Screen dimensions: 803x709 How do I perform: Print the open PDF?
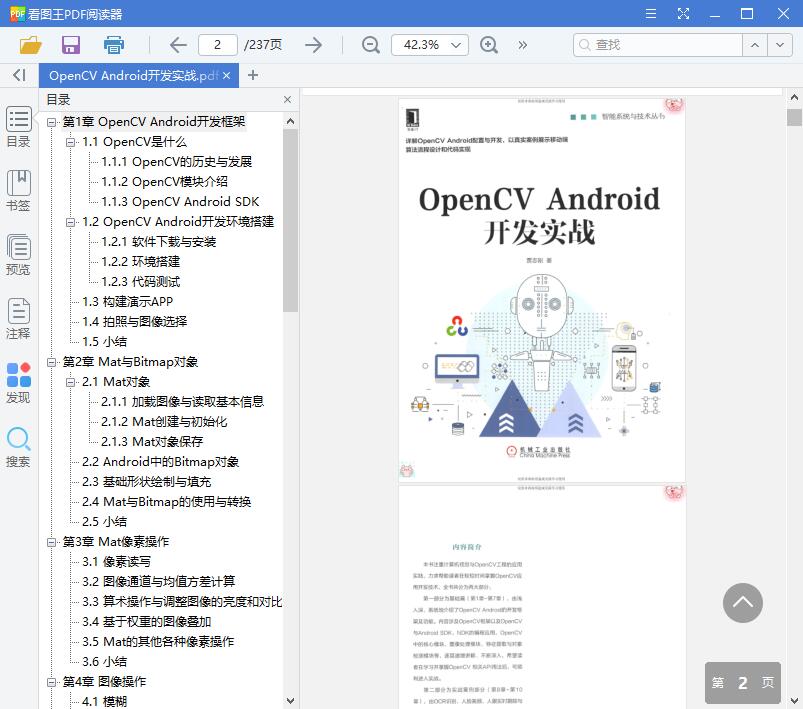click(x=113, y=45)
